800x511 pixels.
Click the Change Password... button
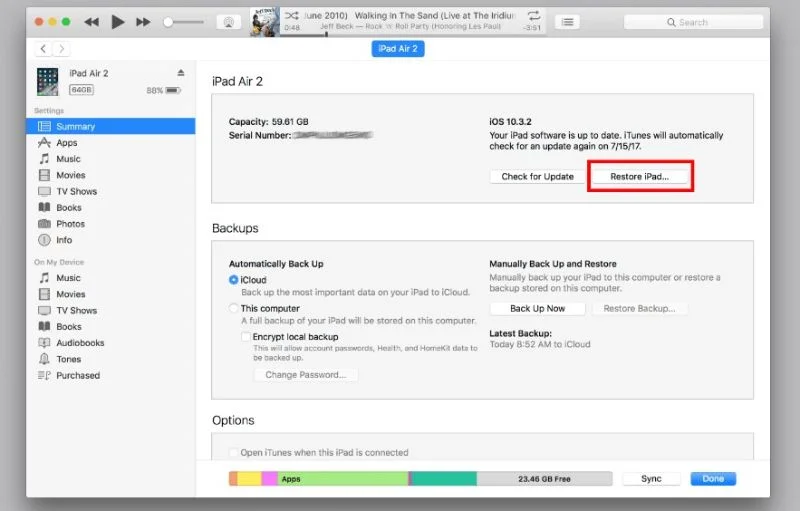(x=306, y=375)
